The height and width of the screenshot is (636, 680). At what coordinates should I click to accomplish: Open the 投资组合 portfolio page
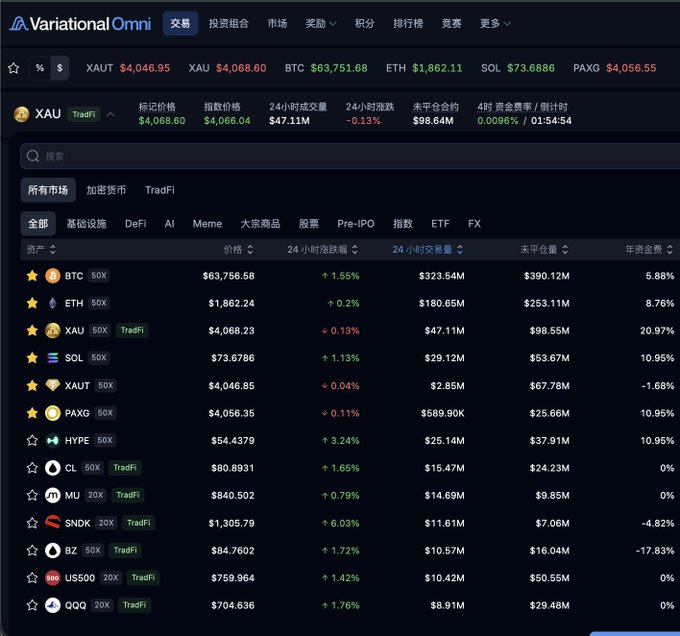click(229, 23)
